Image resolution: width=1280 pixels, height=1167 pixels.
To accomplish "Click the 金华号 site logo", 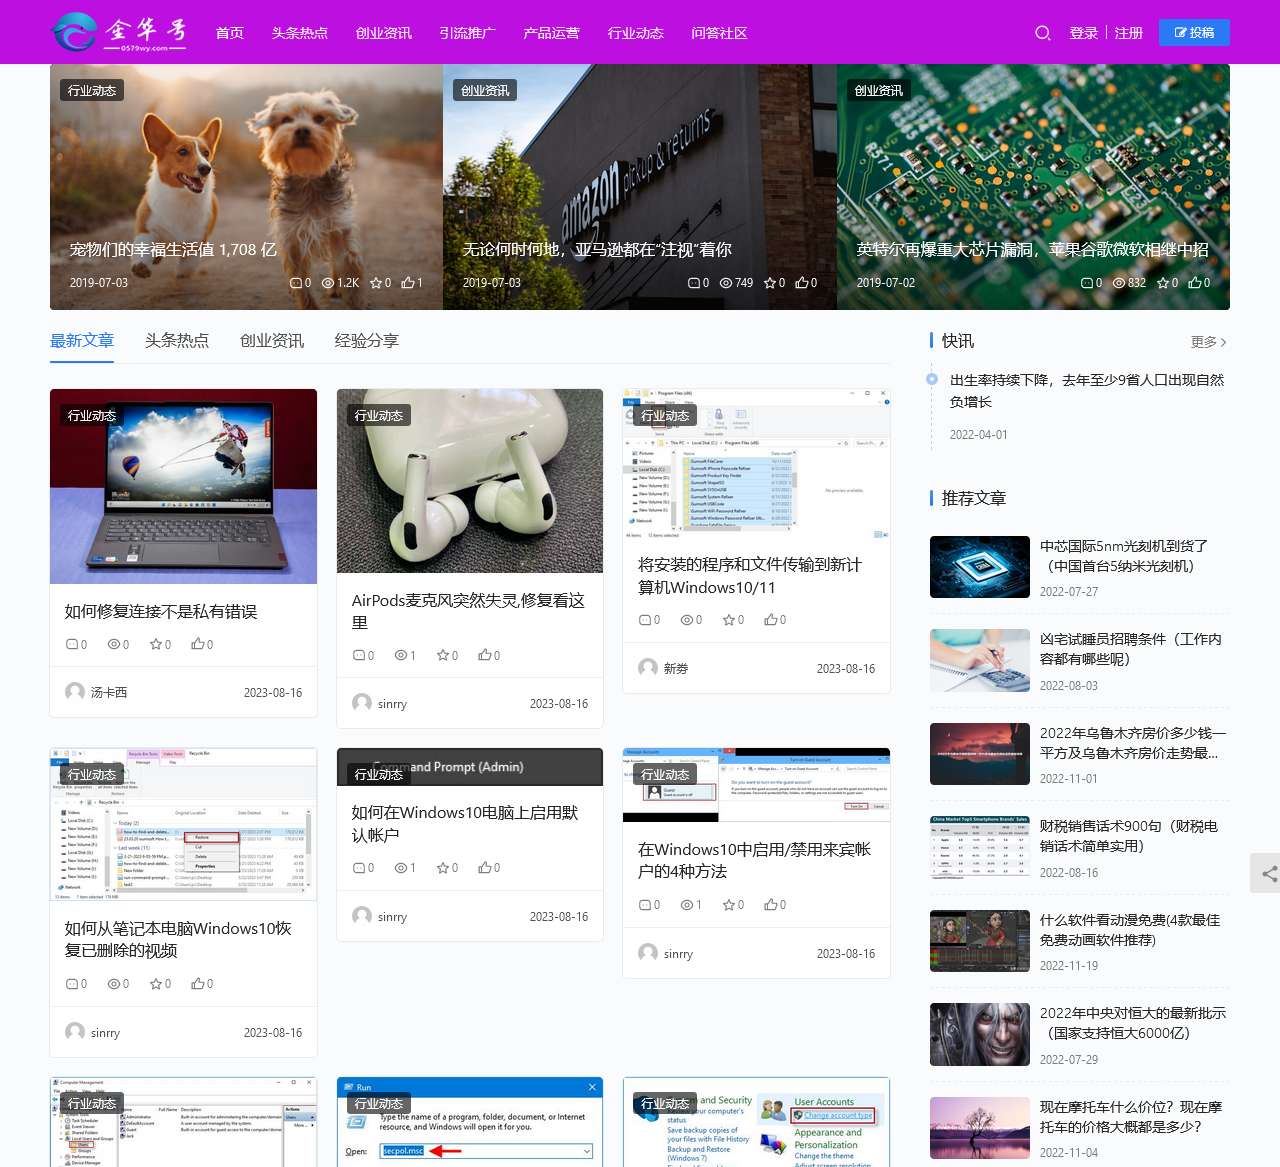I will click(119, 32).
